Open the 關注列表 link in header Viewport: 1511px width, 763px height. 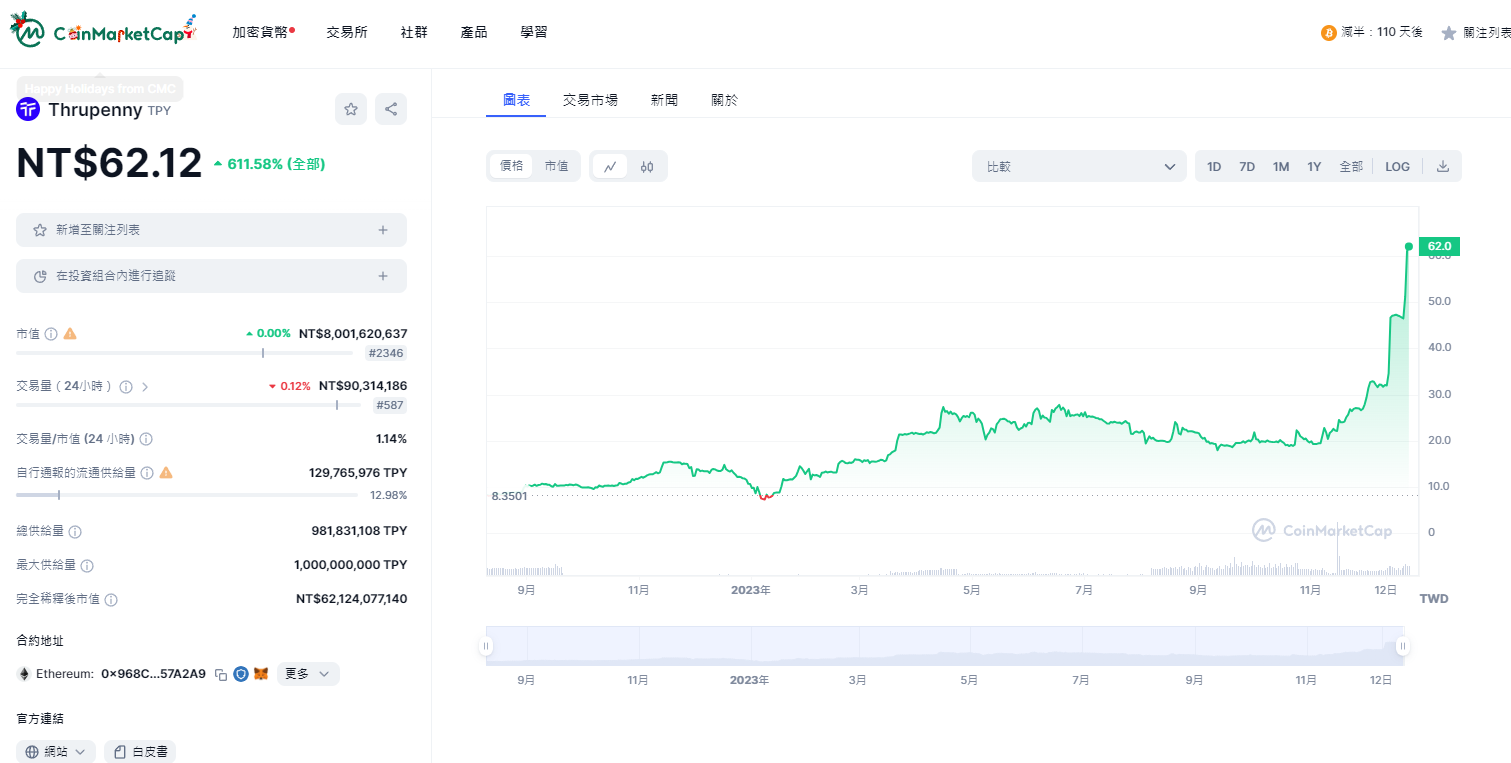click(x=1486, y=33)
